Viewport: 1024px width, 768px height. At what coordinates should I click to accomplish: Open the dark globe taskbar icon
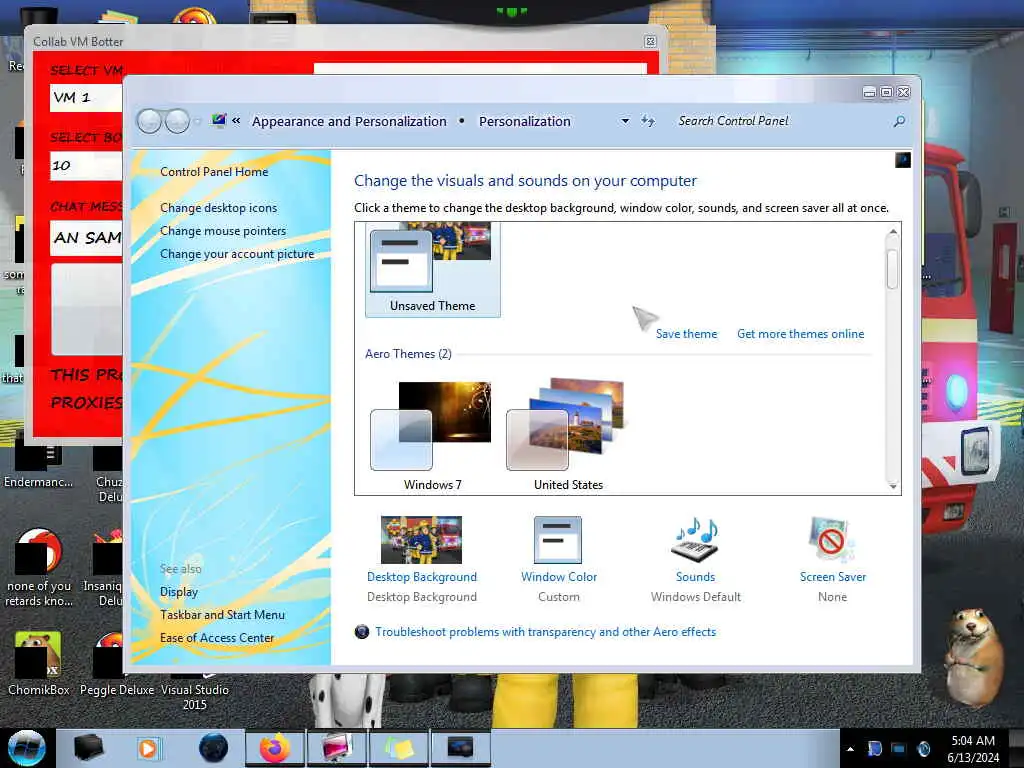[x=214, y=748]
